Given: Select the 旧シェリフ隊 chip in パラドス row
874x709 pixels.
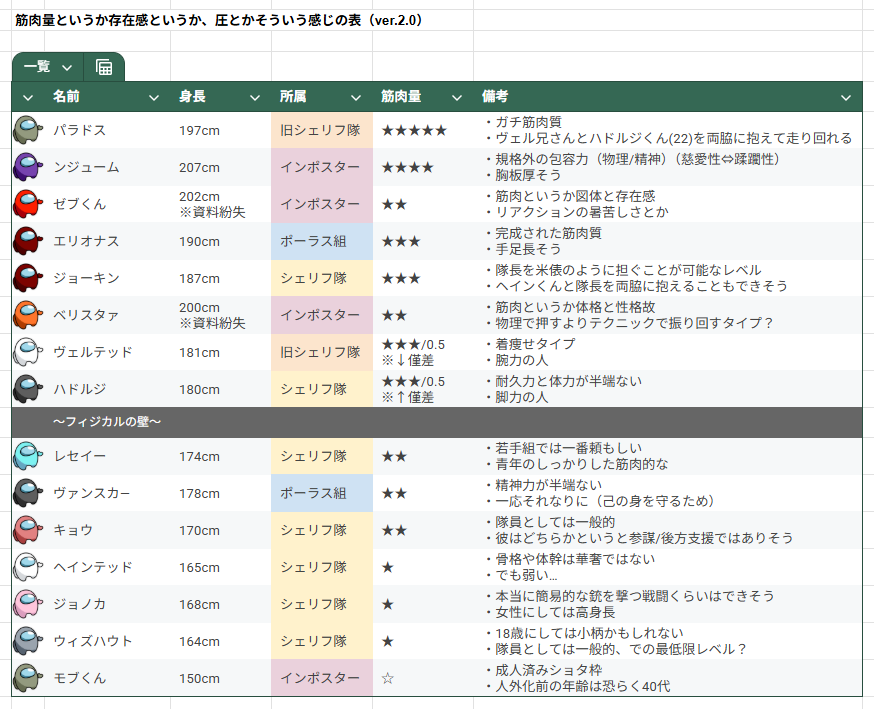Looking at the screenshot, I should (x=320, y=130).
